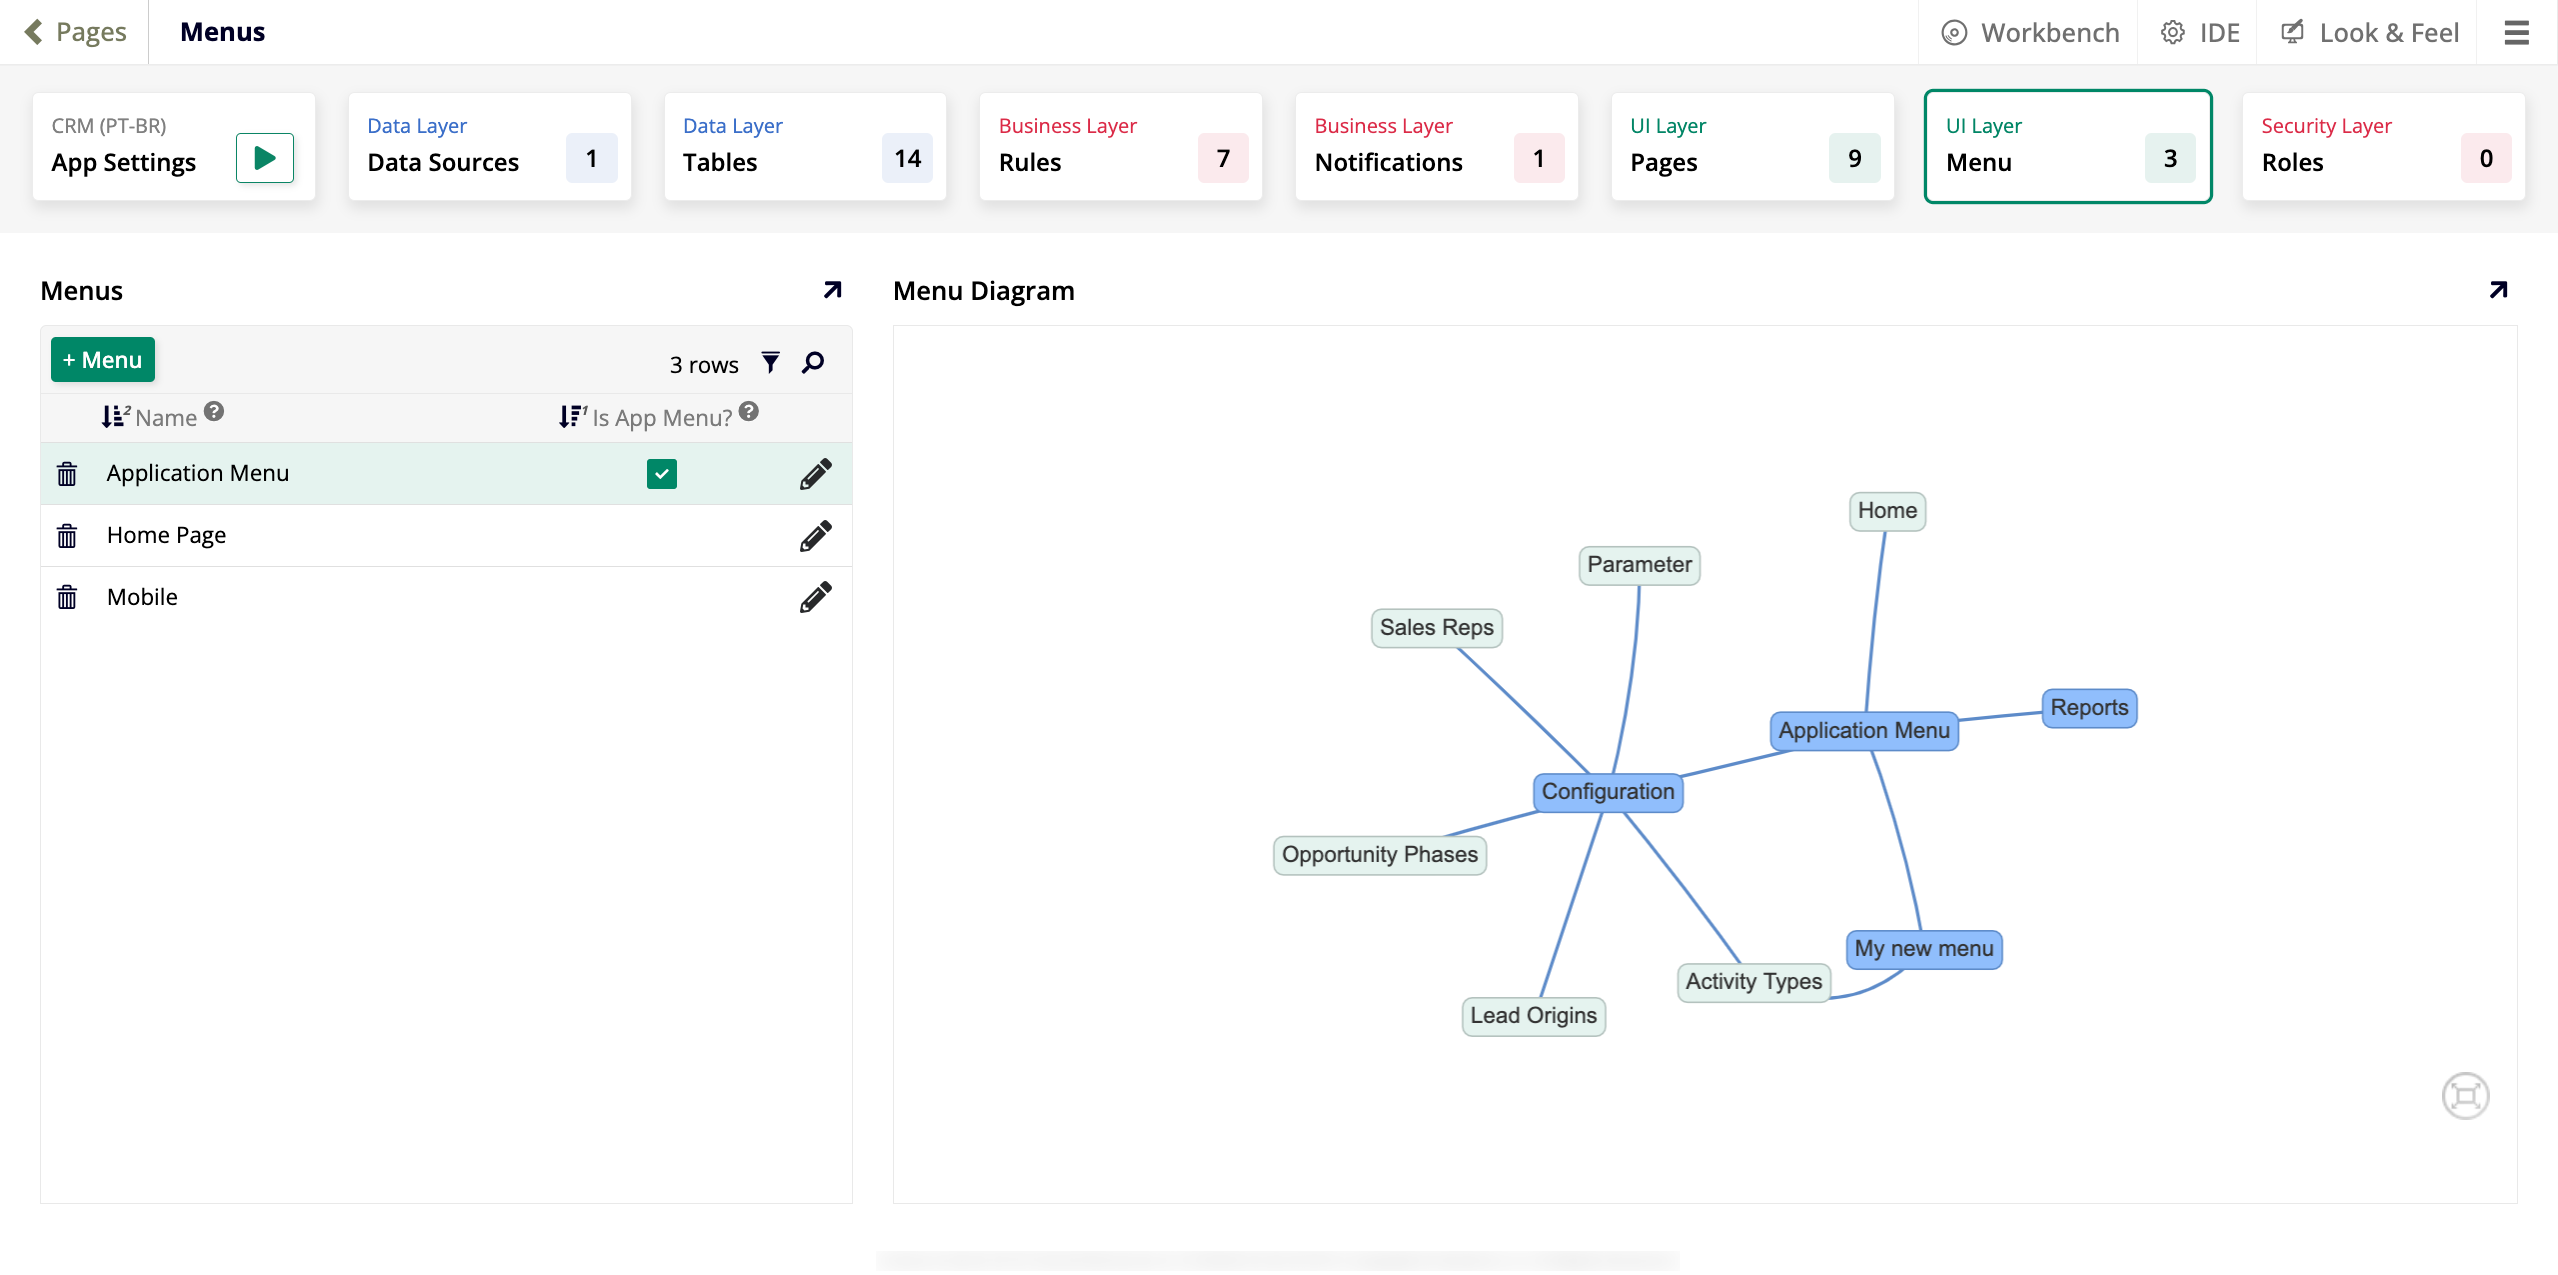The width and height of the screenshot is (2558, 1275).
Task: Go back to Pages
Action: pyautogui.click(x=76, y=32)
